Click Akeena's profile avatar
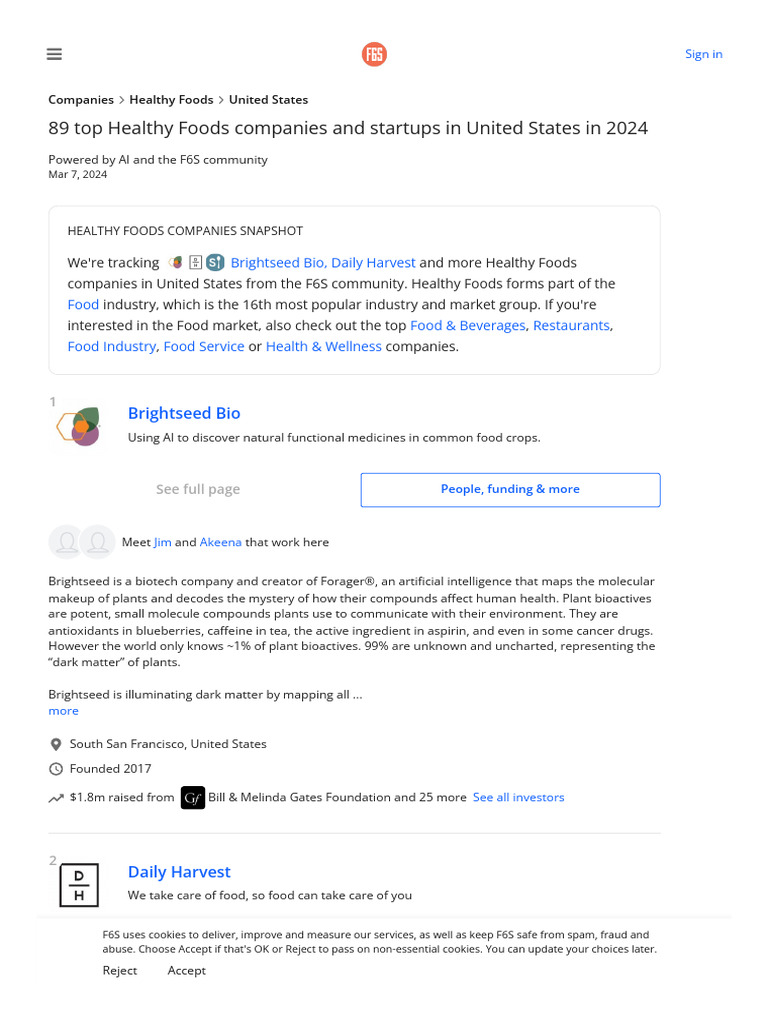Image resolution: width=768 pixels, height=1024 pixels. click(x=97, y=541)
